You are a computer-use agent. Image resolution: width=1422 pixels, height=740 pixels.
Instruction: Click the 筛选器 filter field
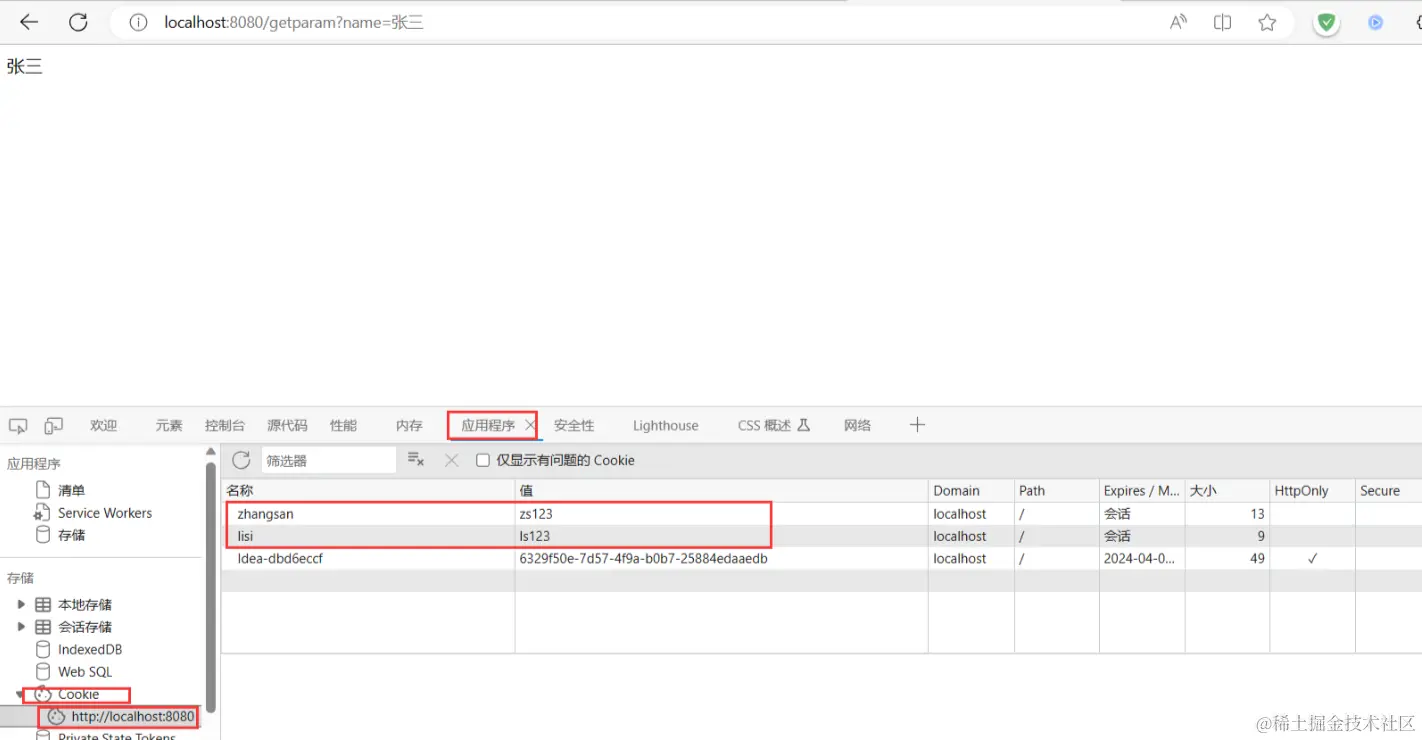click(329, 460)
